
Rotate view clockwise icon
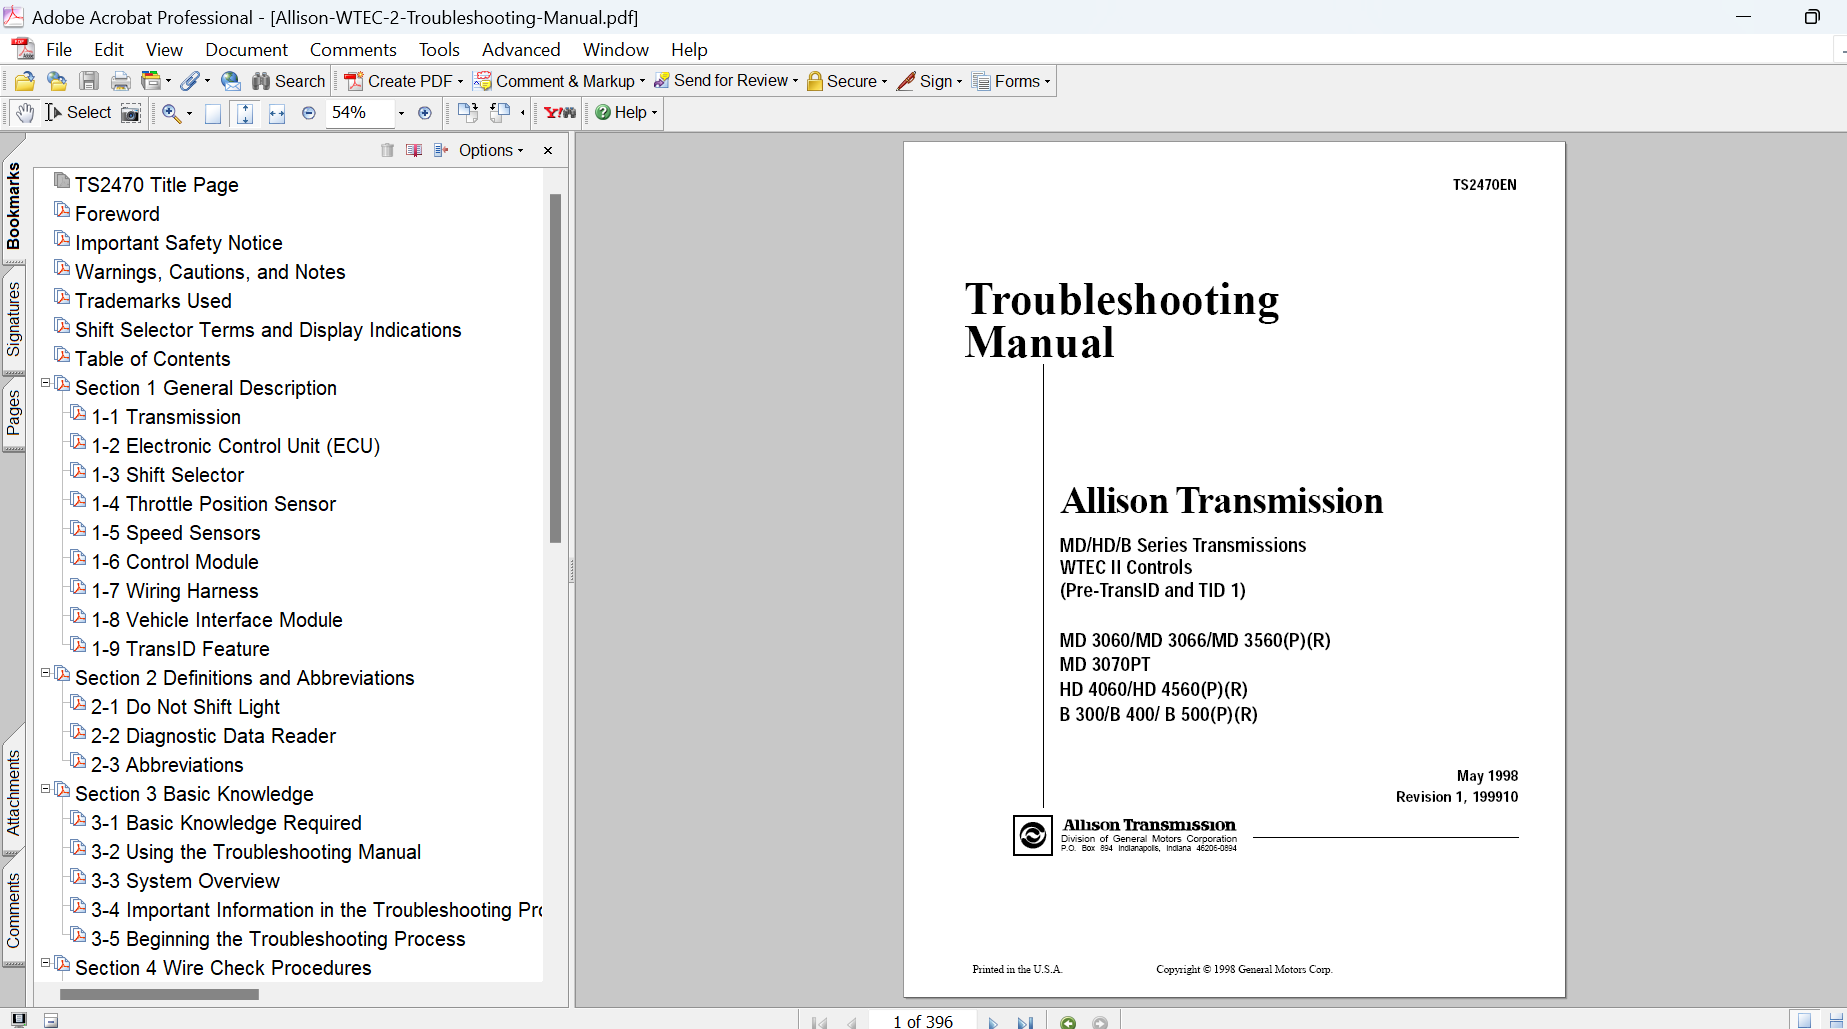(x=467, y=113)
